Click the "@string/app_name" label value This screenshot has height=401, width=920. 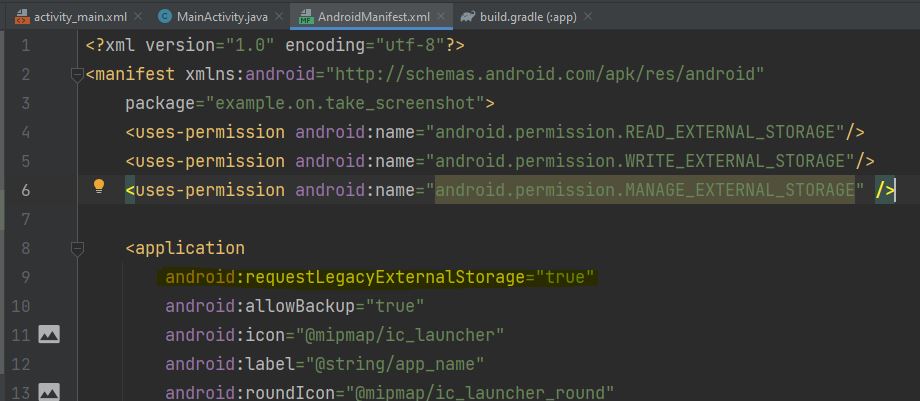pos(394,364)
